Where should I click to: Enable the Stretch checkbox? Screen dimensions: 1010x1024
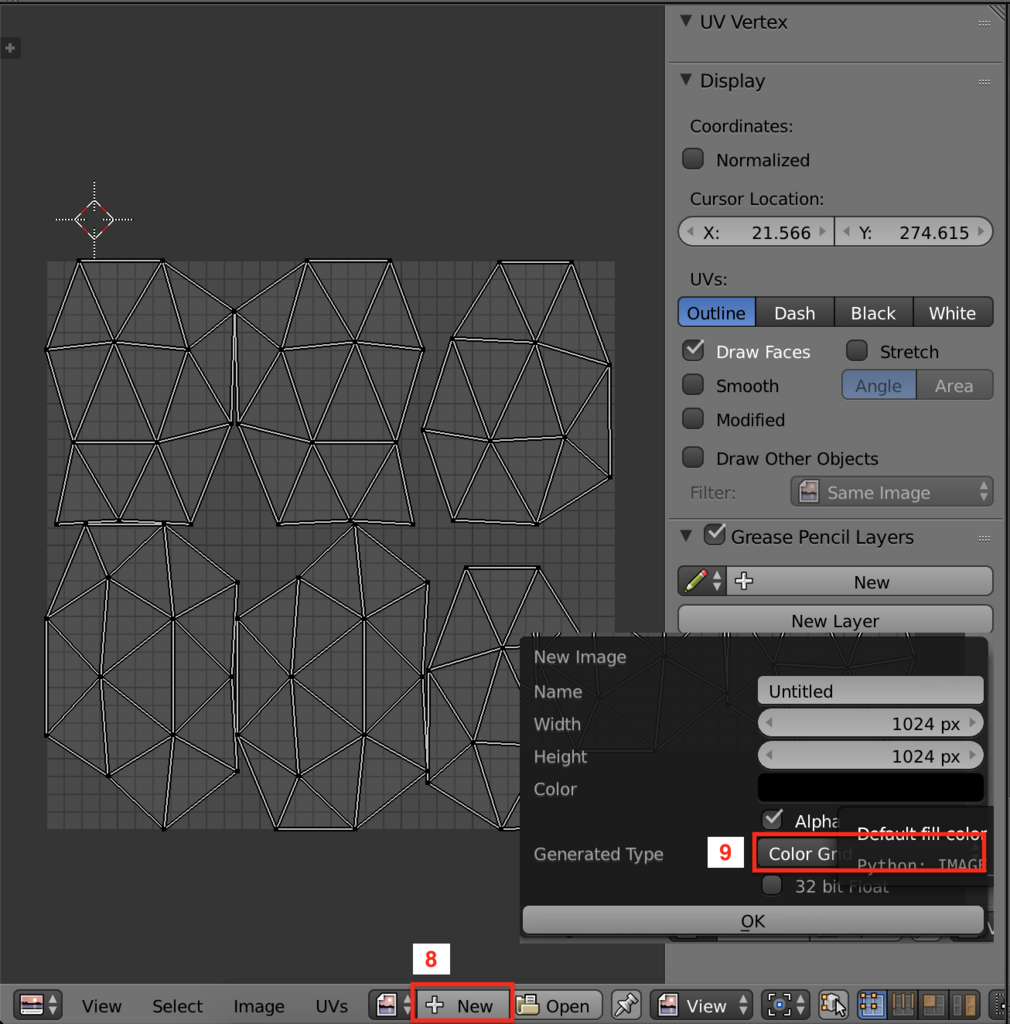(x=857, y=351)
